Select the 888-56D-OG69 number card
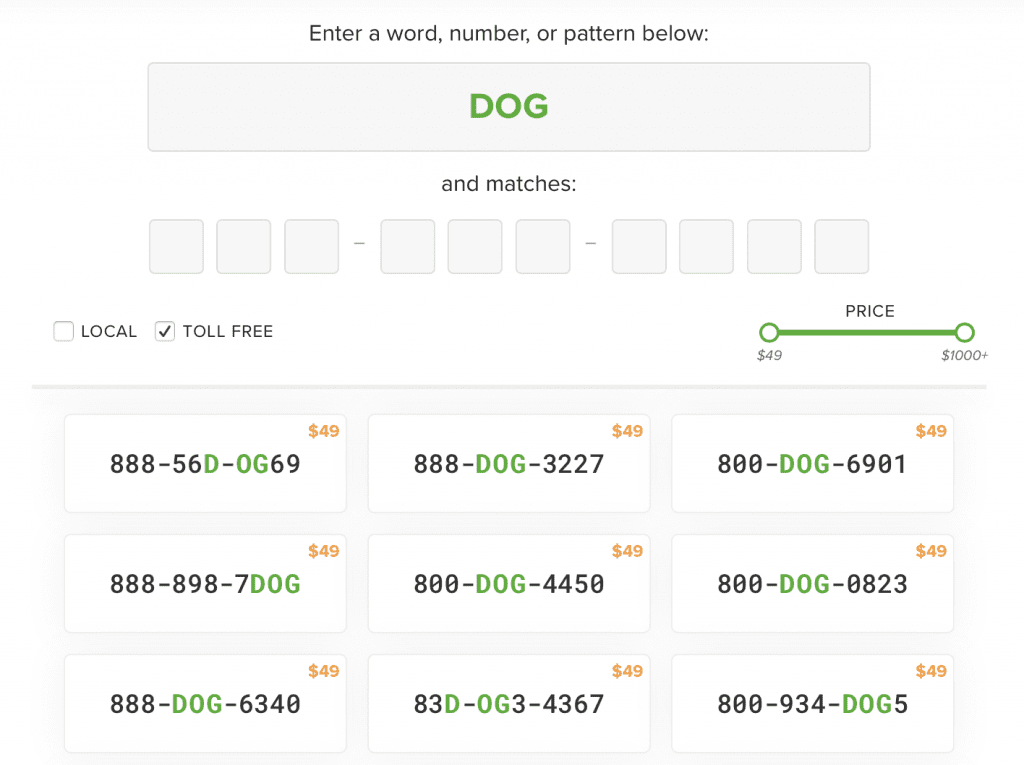The width and height of the screenshot is (1024, 765). click(x=205, y=463)
